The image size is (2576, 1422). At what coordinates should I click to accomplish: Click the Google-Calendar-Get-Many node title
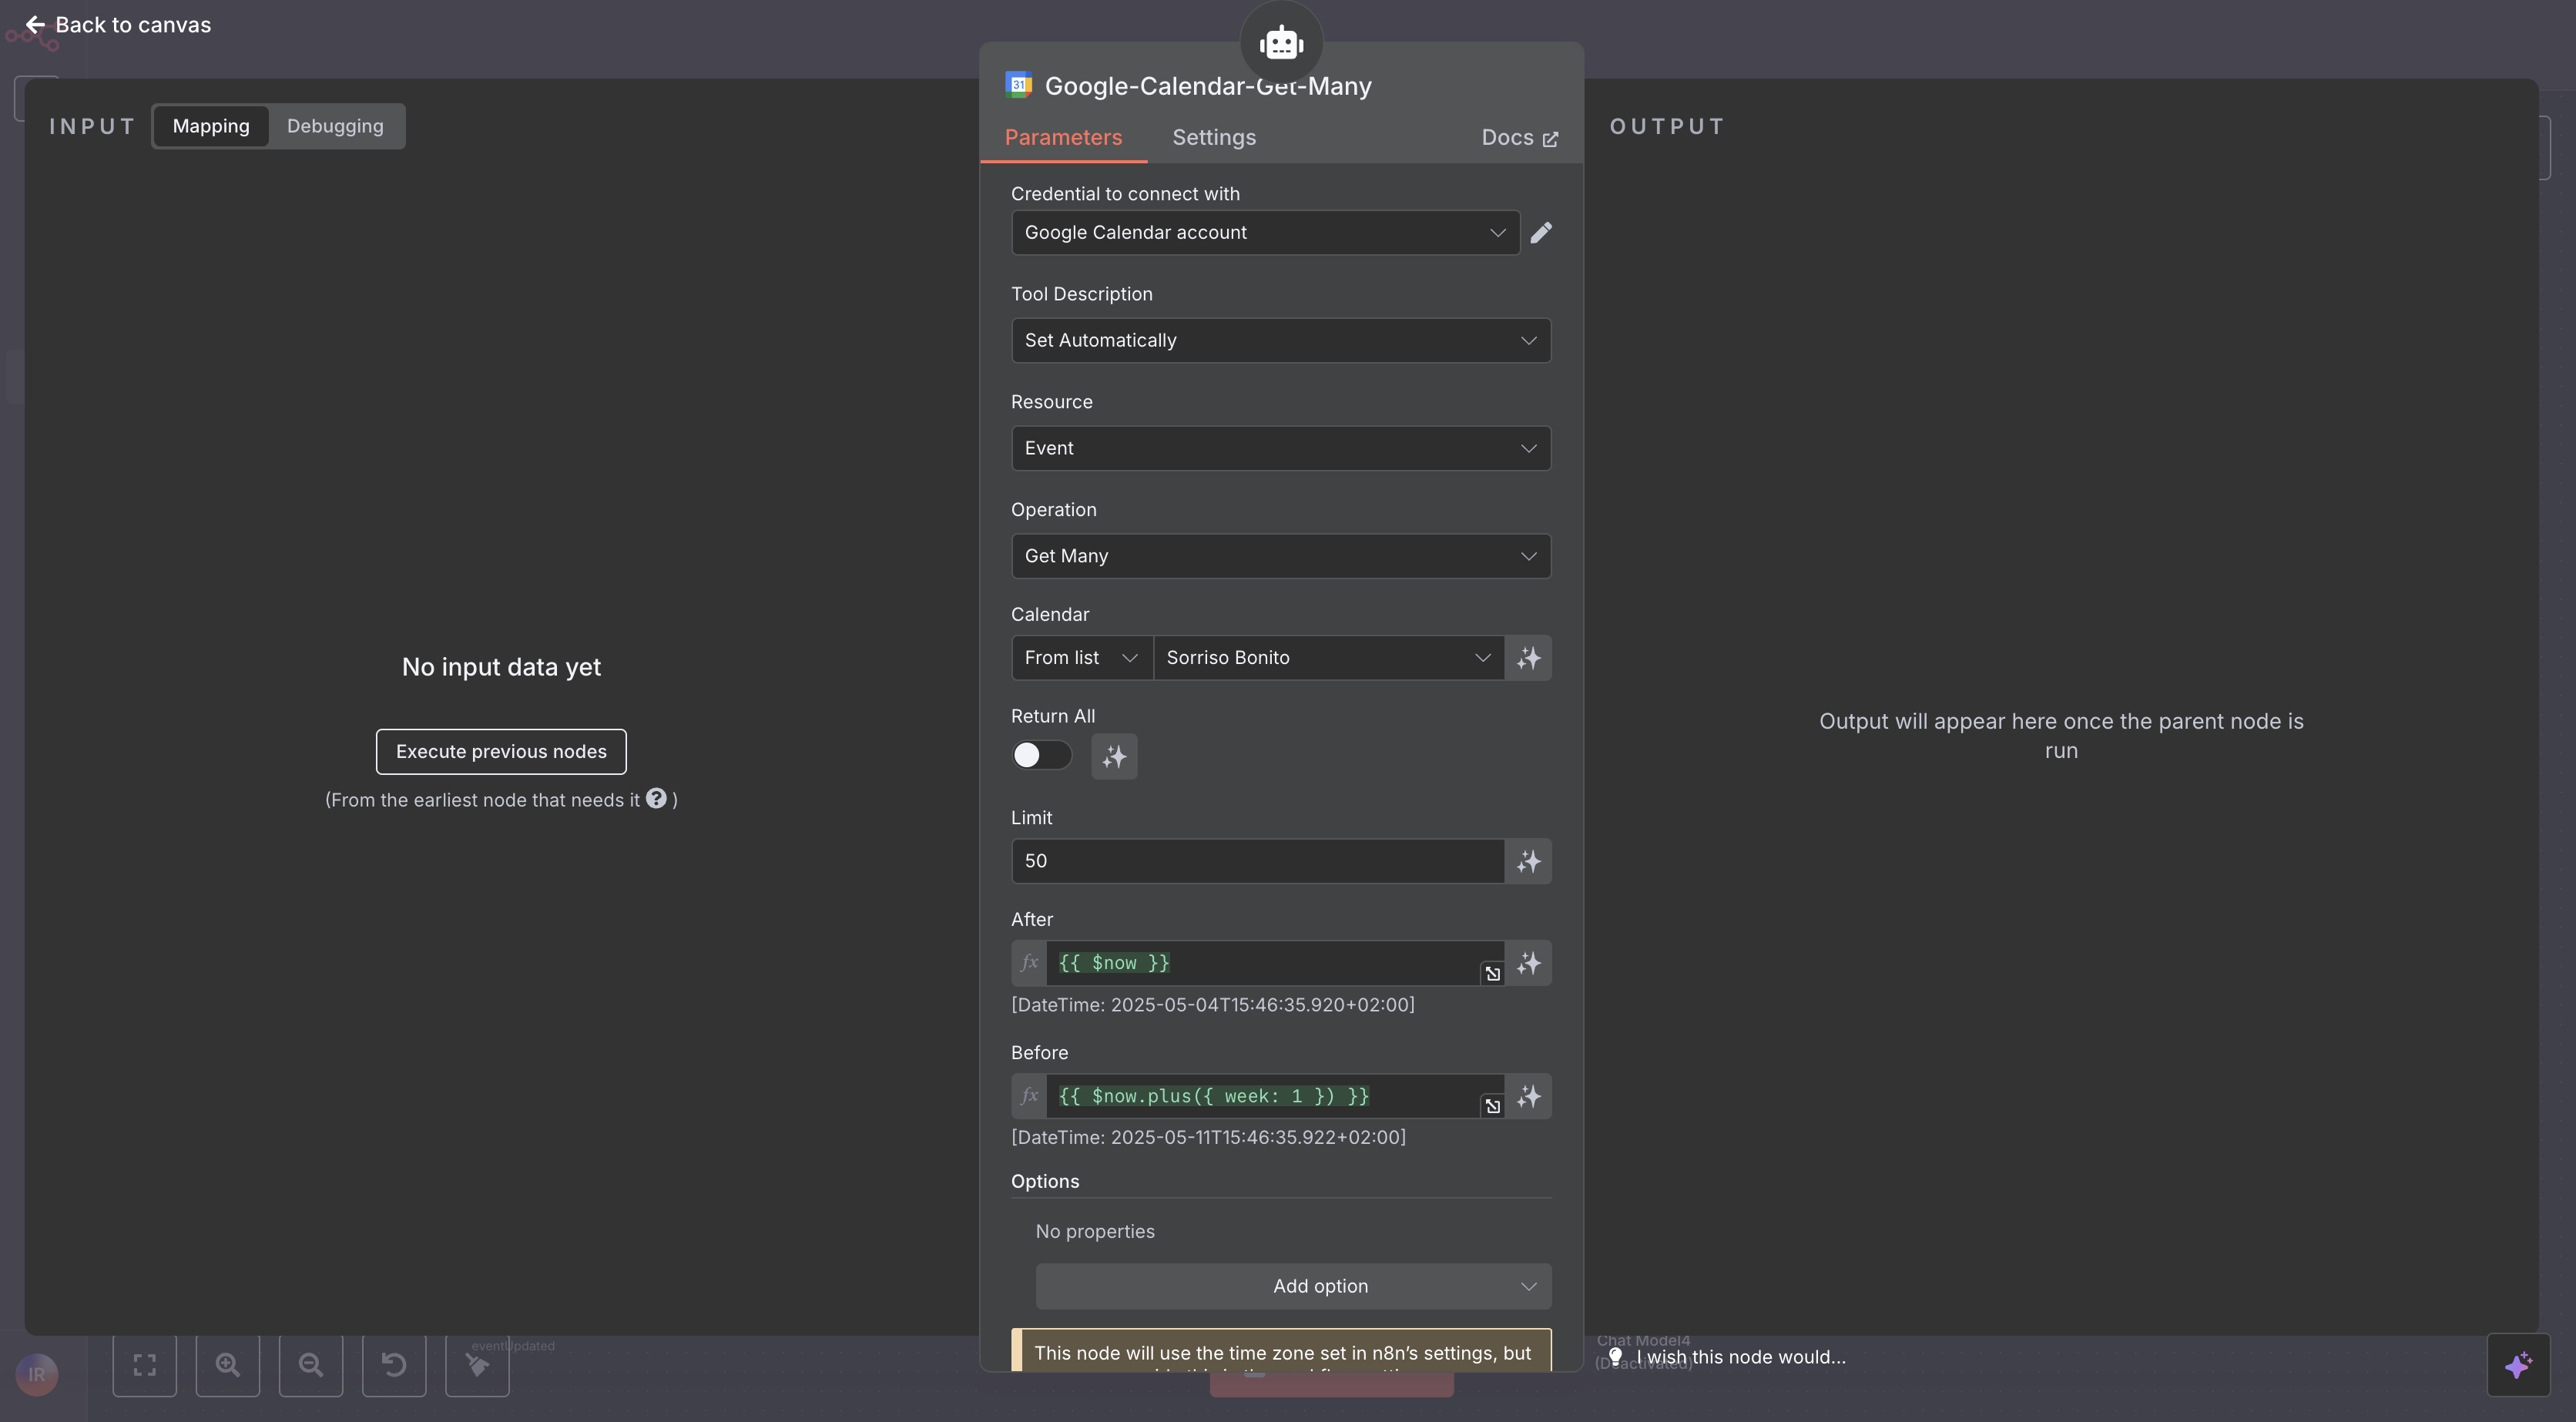[1208, 86]
